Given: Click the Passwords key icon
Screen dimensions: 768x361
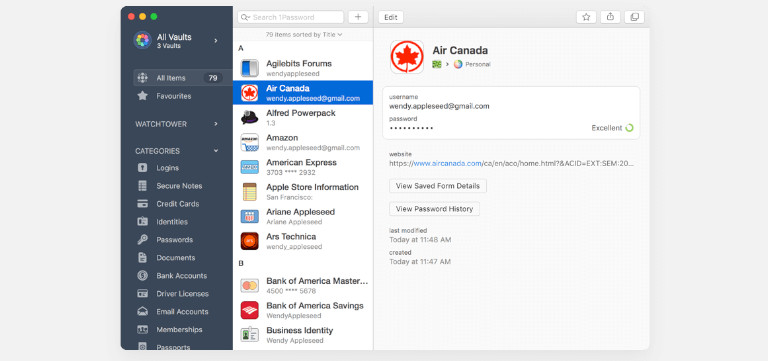Looking at the screenshot, I should (x=143, y=240).
